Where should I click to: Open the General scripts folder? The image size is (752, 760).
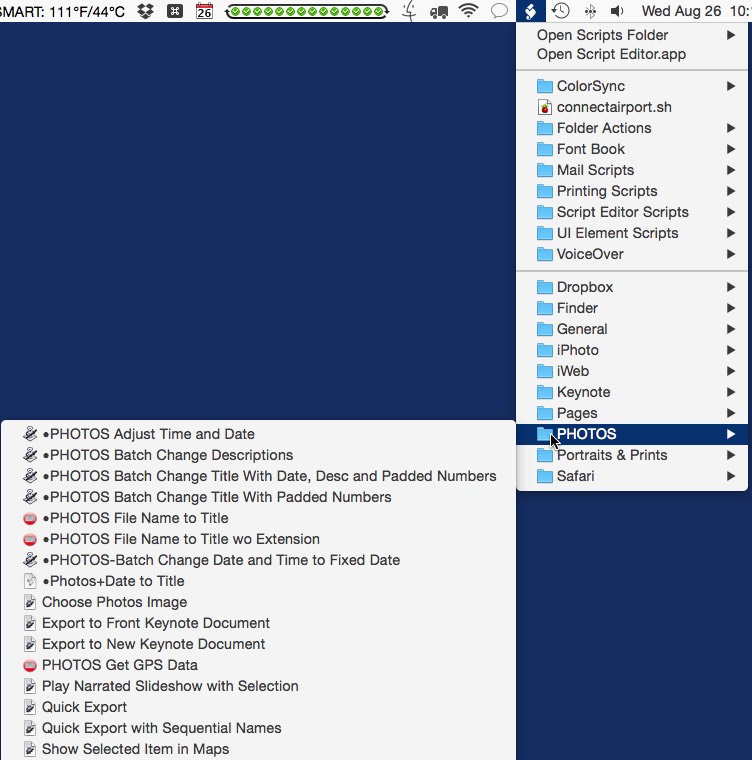pos(632,329)
